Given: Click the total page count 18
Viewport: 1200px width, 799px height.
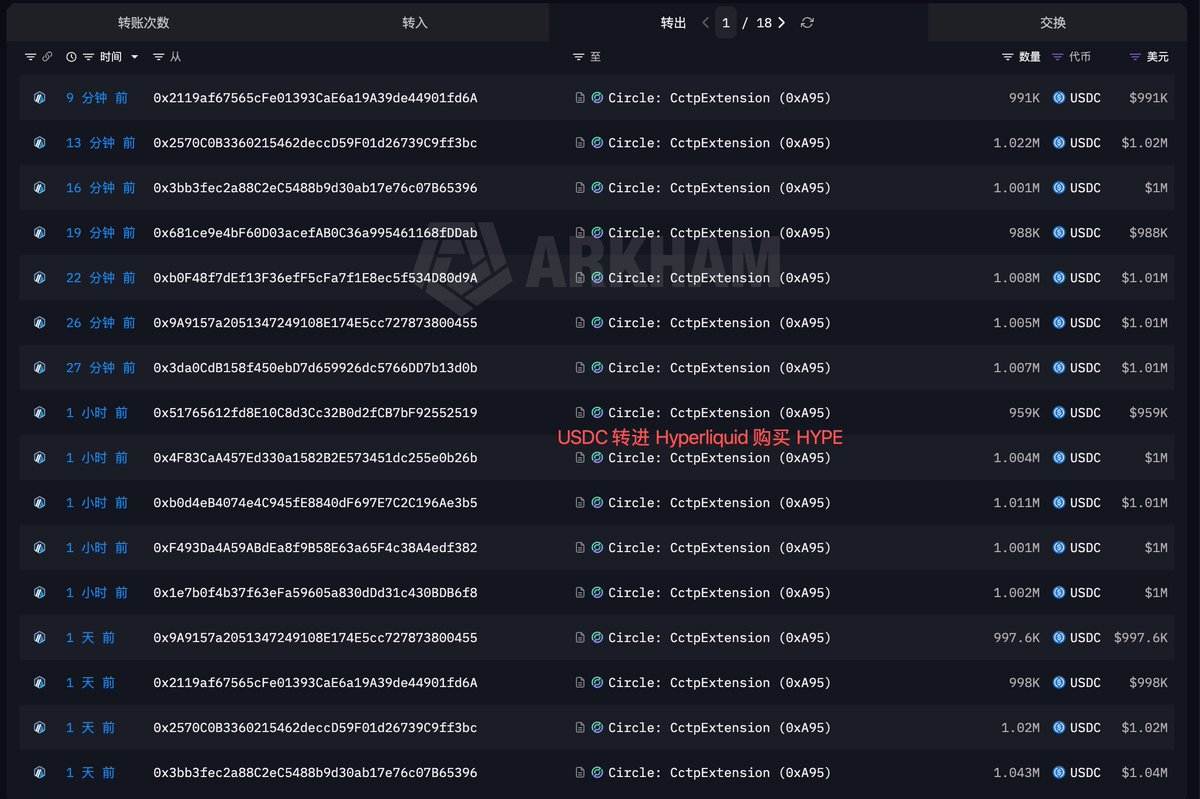Looking at the screenshot, I should coord(764,22).
